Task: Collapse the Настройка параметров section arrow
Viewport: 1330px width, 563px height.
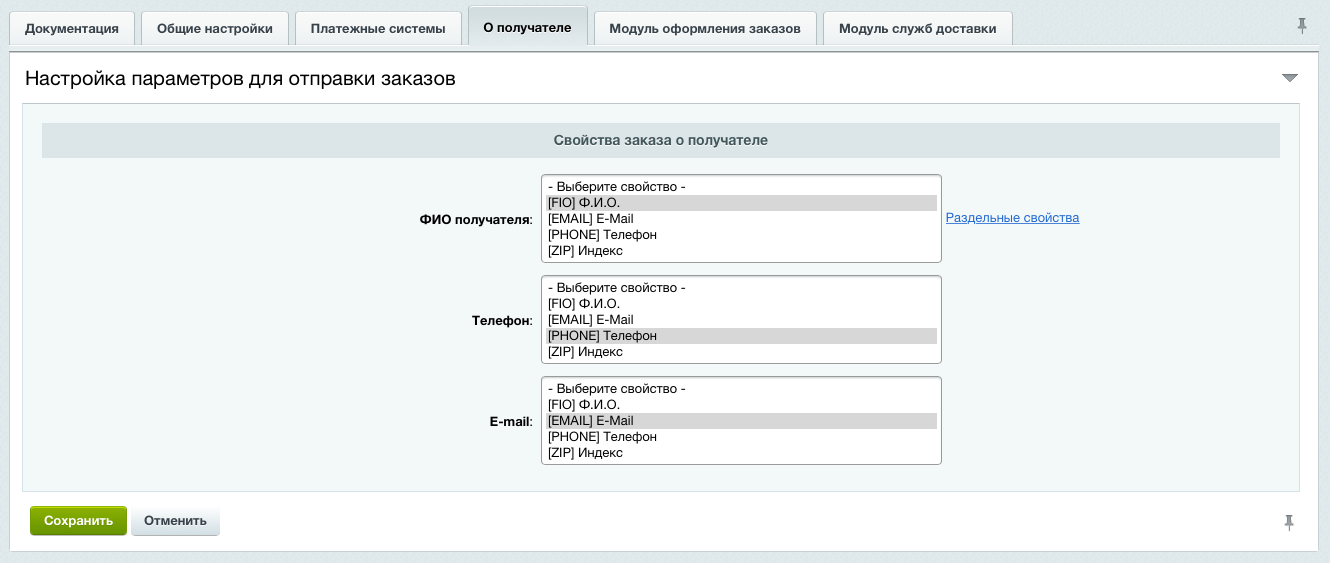Action: 1289,78
